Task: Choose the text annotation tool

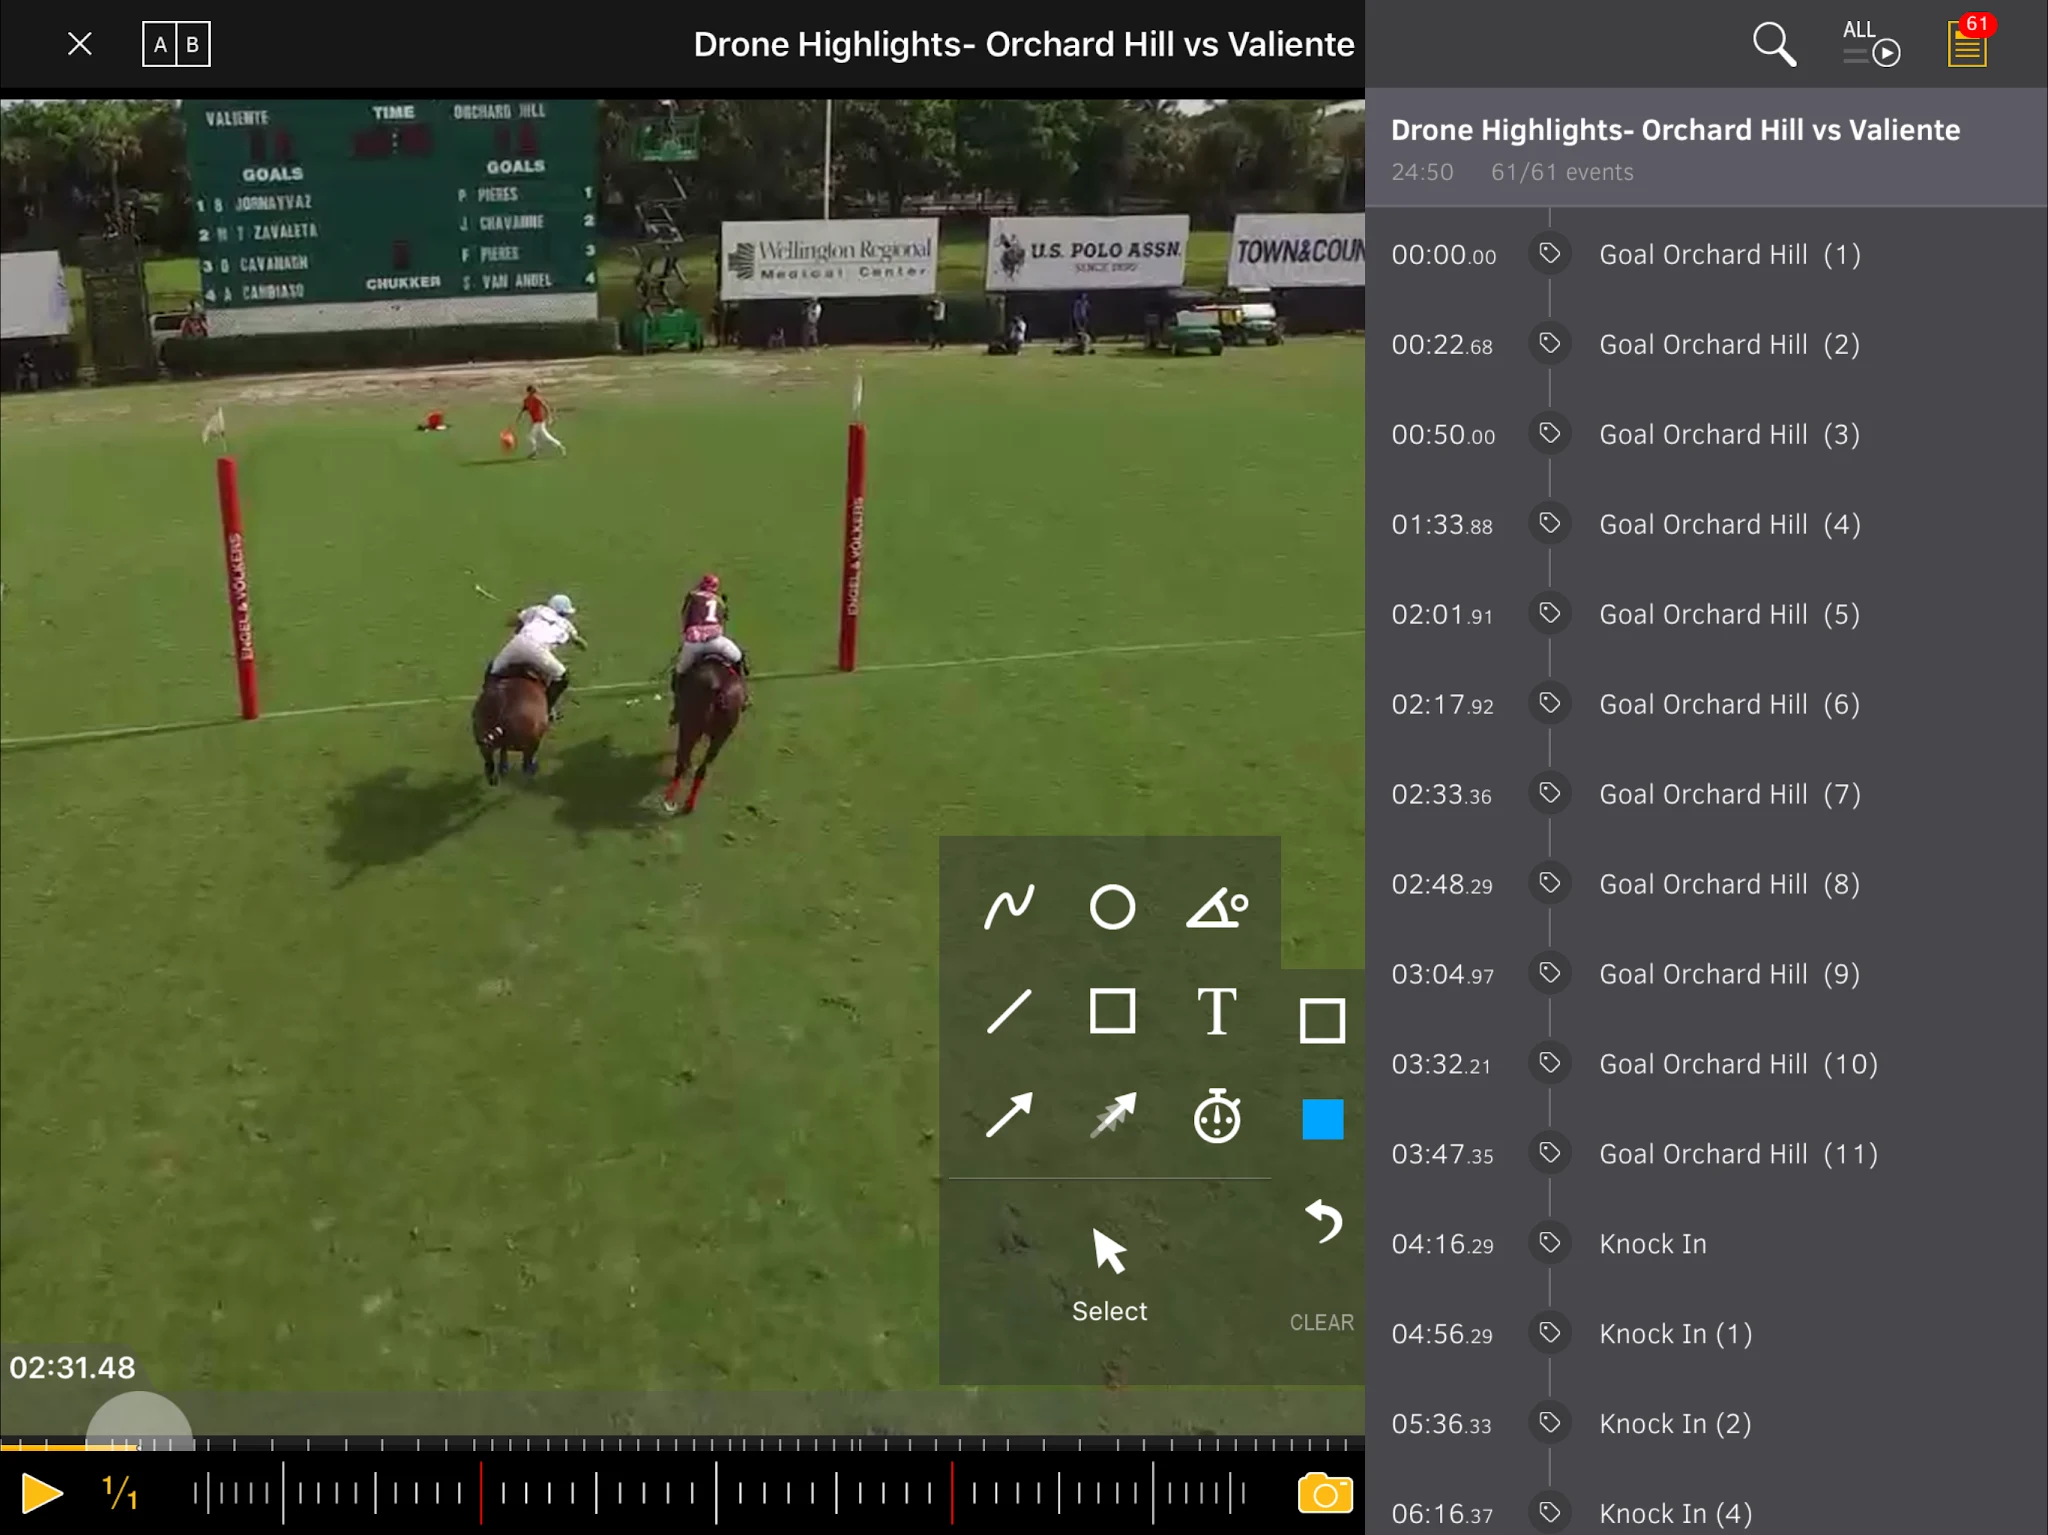Action: [1217, 1011]
